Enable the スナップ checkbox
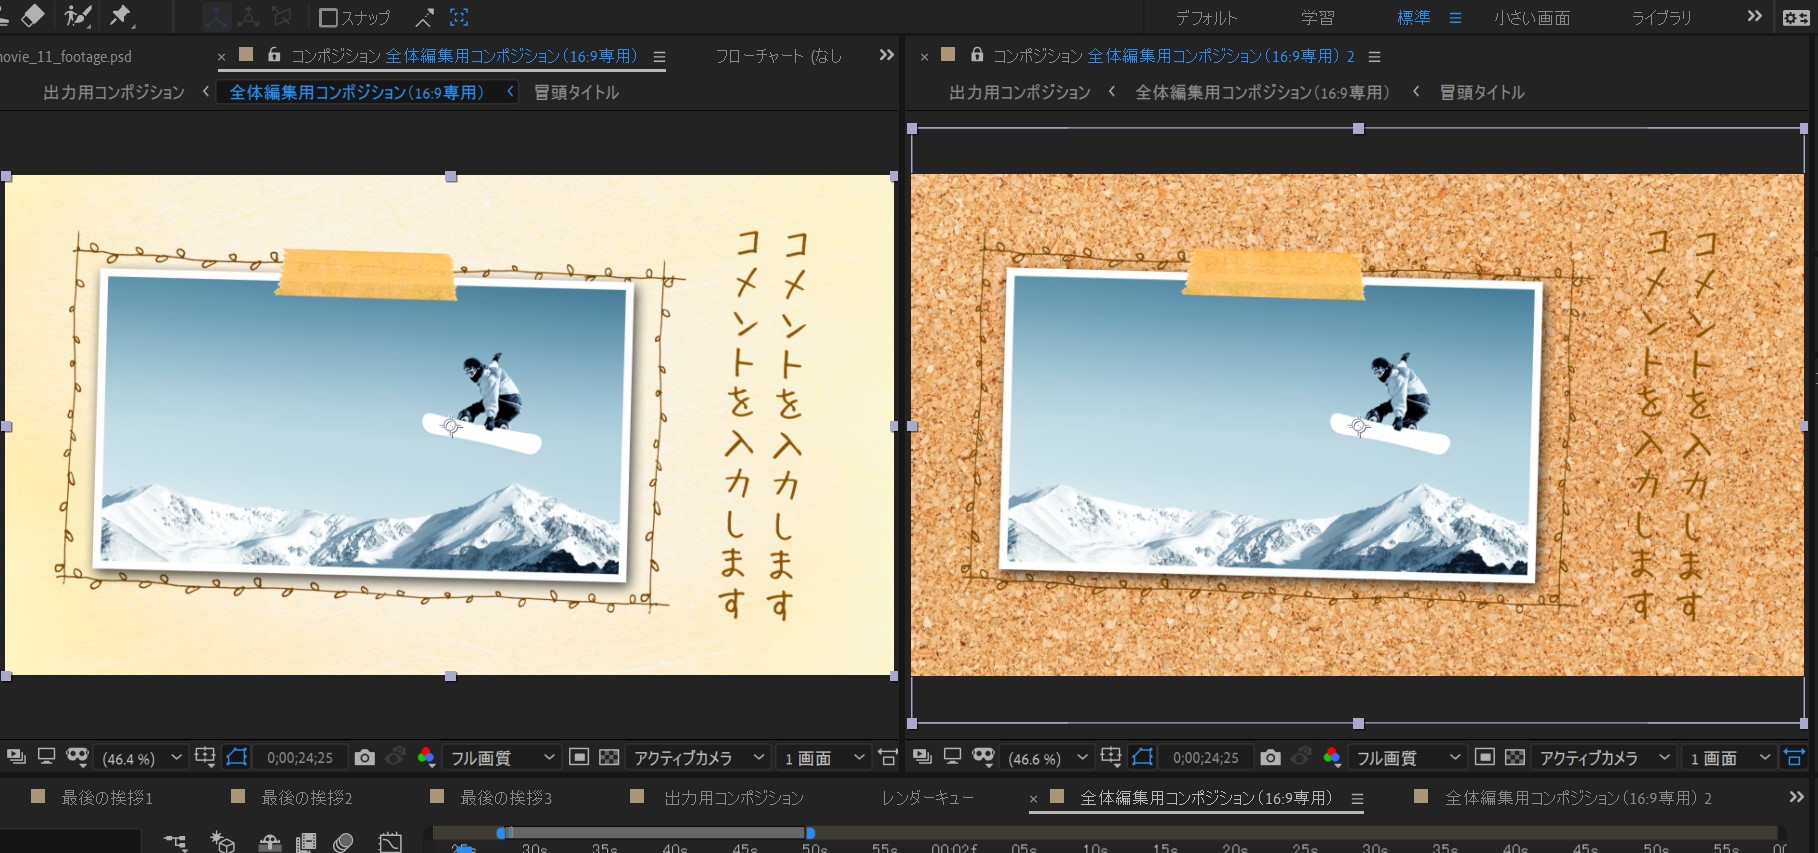The width and height of the screenshot is (1818, 853). (x=328, y=18)
